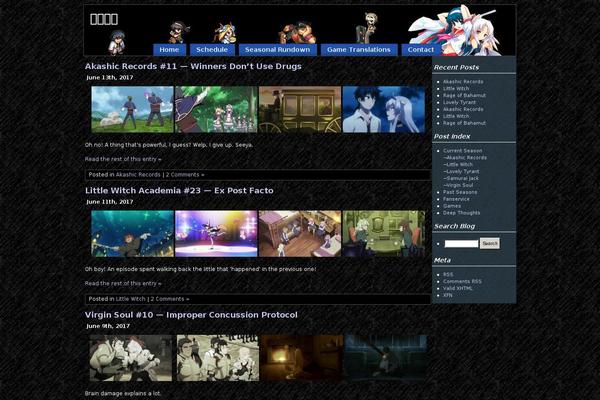Open Virgin Soul thumbnail of men fighting
The height and width of the screenshot is (400, 600).
131,358
